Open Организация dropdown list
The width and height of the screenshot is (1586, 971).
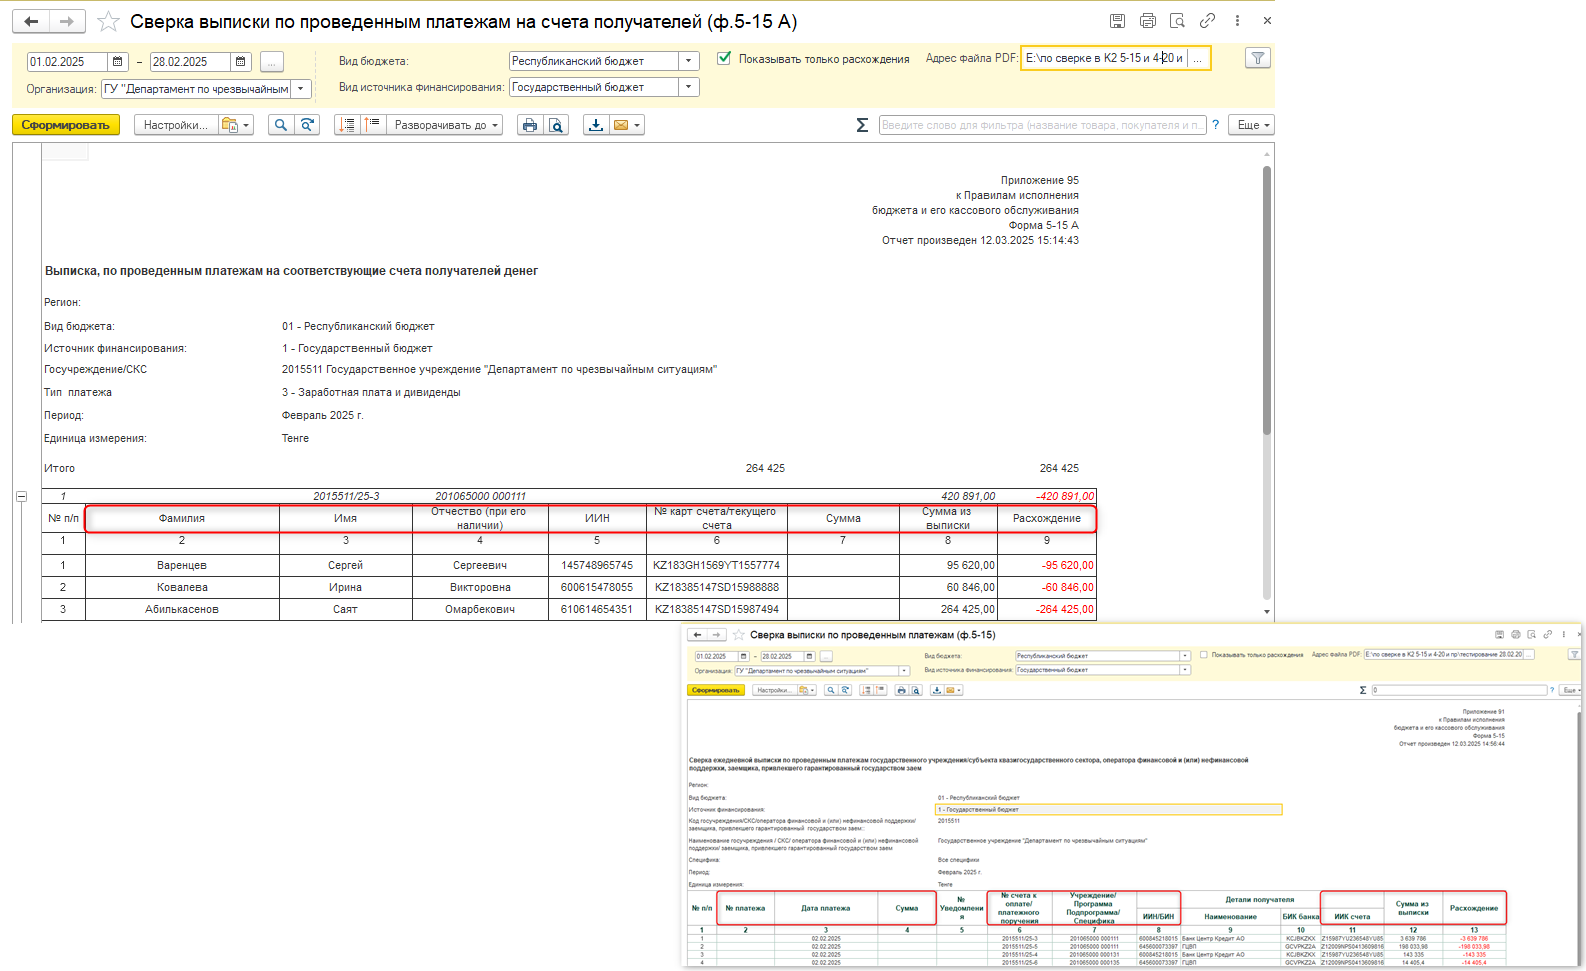[300, 89]
